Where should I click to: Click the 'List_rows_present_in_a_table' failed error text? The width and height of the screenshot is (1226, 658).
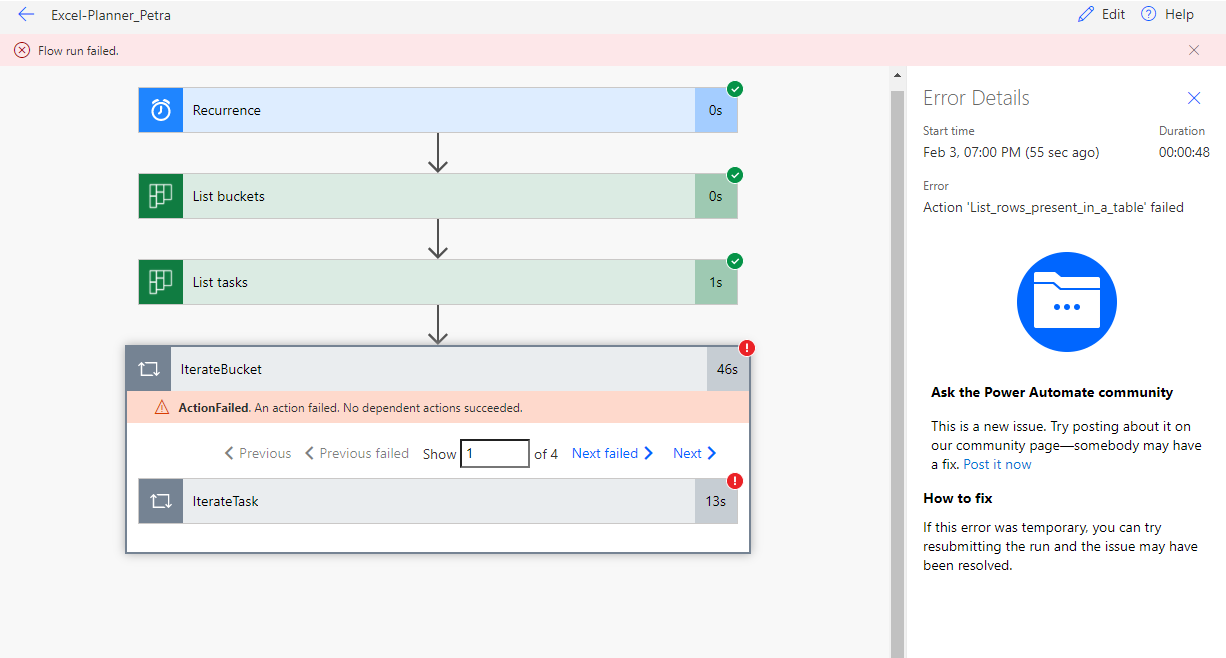pyautogui.click(x=1053, y=208)
